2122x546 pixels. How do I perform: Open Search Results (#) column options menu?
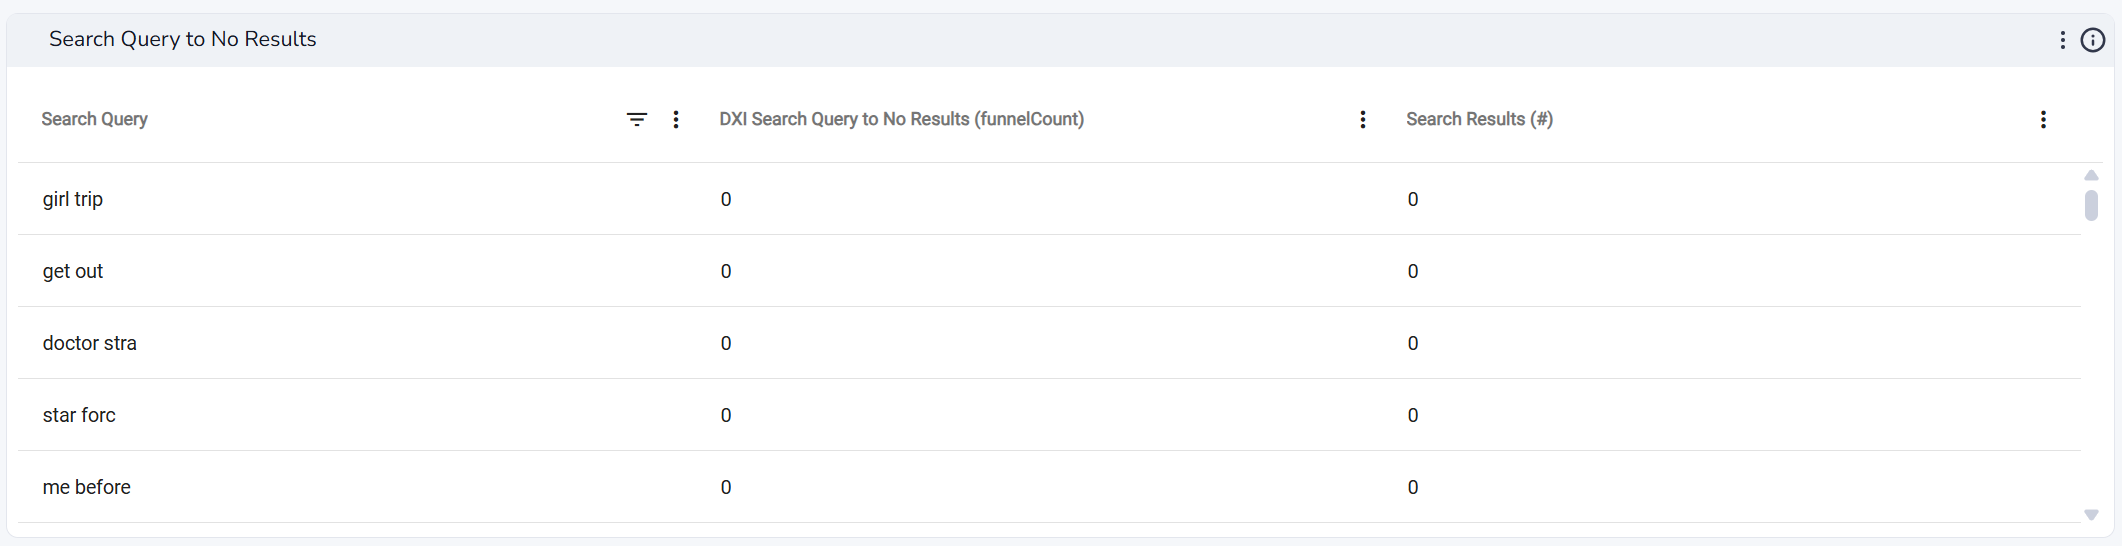tap(2043, 120)
